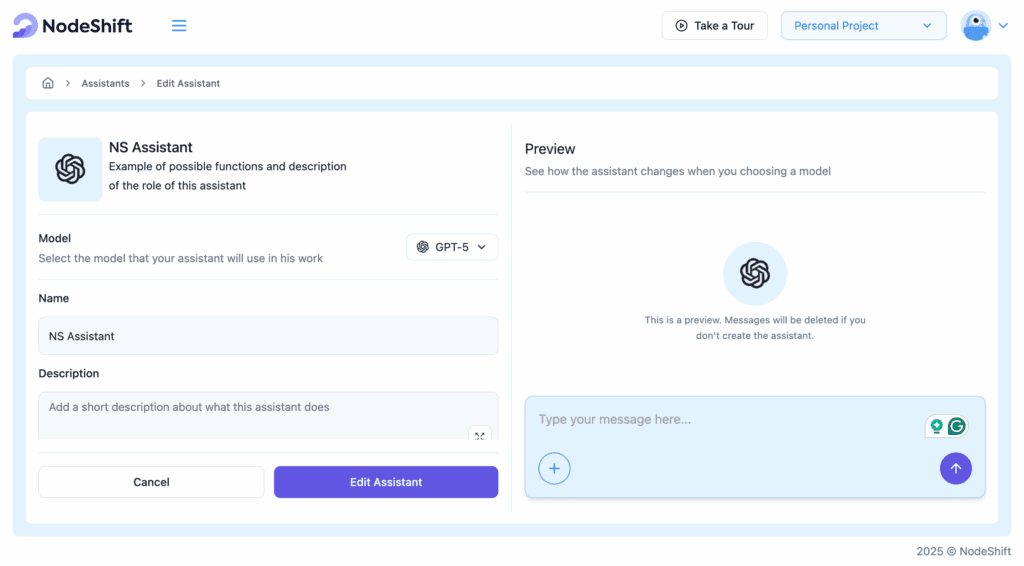This screenshot has width=1024, height=566.
Task: Send message with the arrow-up icon
Action: tap(955, 468)
